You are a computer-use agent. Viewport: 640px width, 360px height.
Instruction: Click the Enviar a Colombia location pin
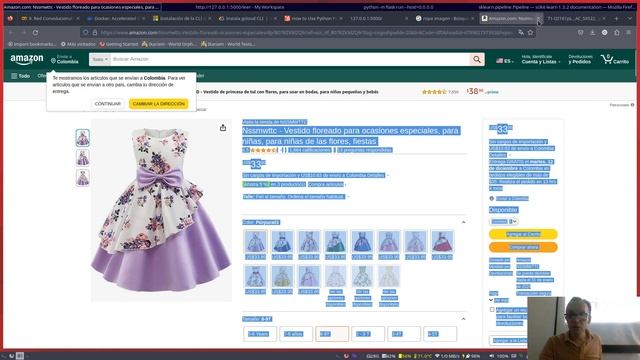tap(53, 60)
